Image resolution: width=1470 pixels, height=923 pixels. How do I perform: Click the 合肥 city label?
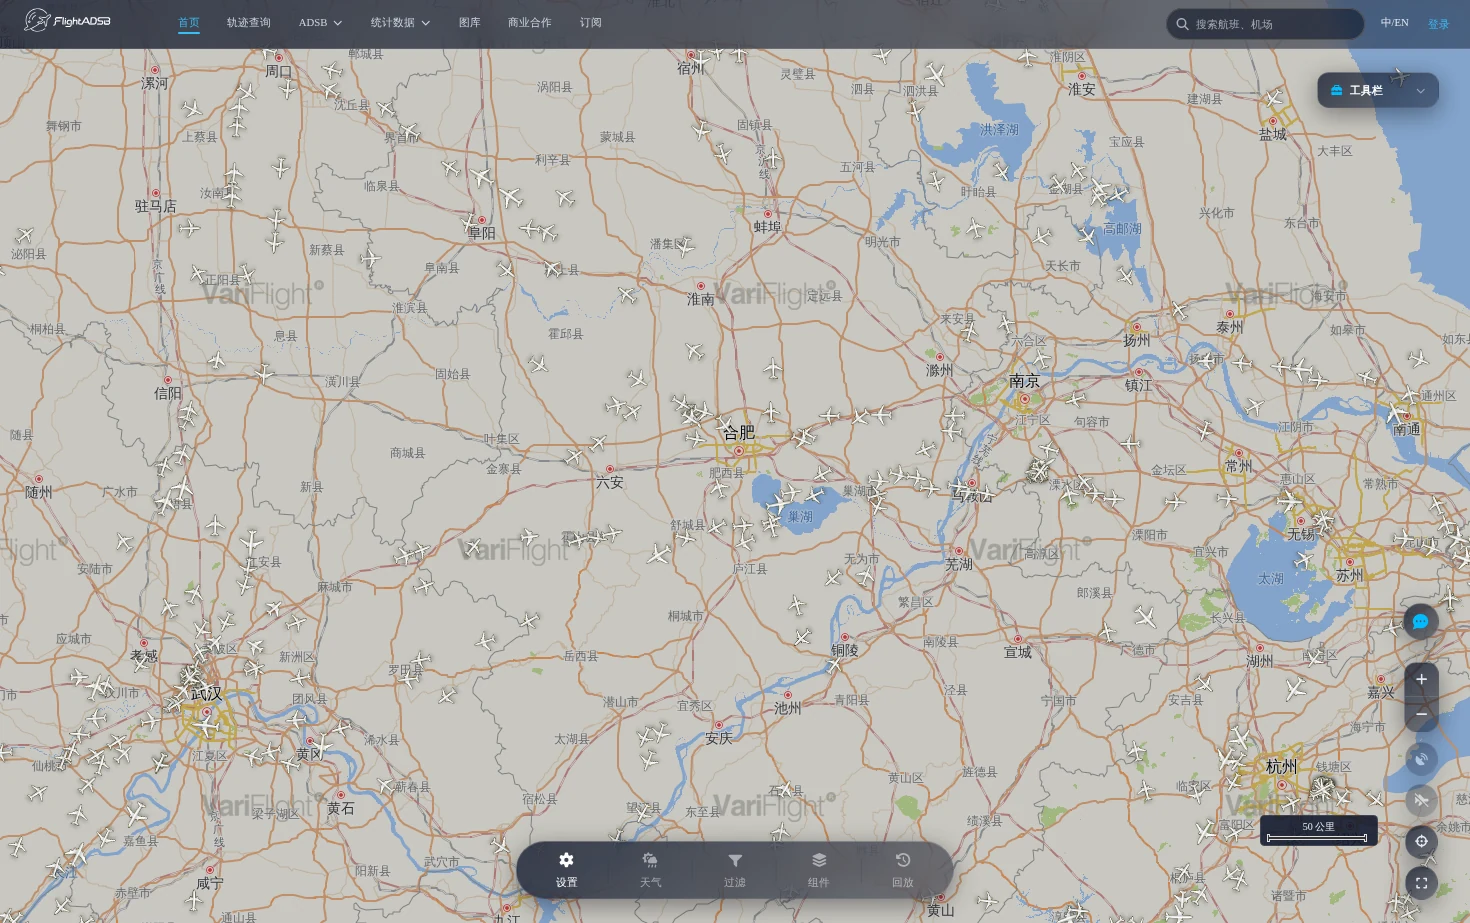tap(739, 433)
